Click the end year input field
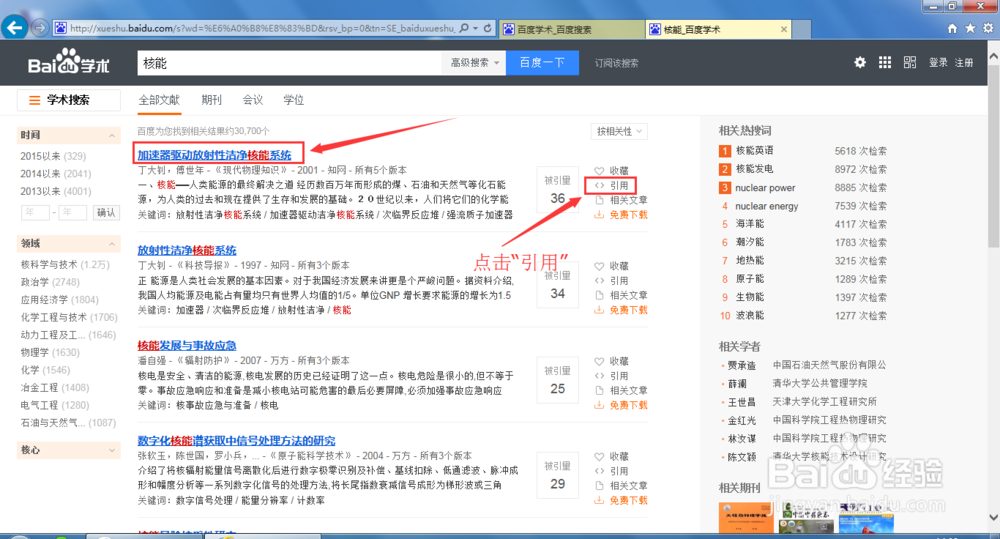 click(72, 212)
